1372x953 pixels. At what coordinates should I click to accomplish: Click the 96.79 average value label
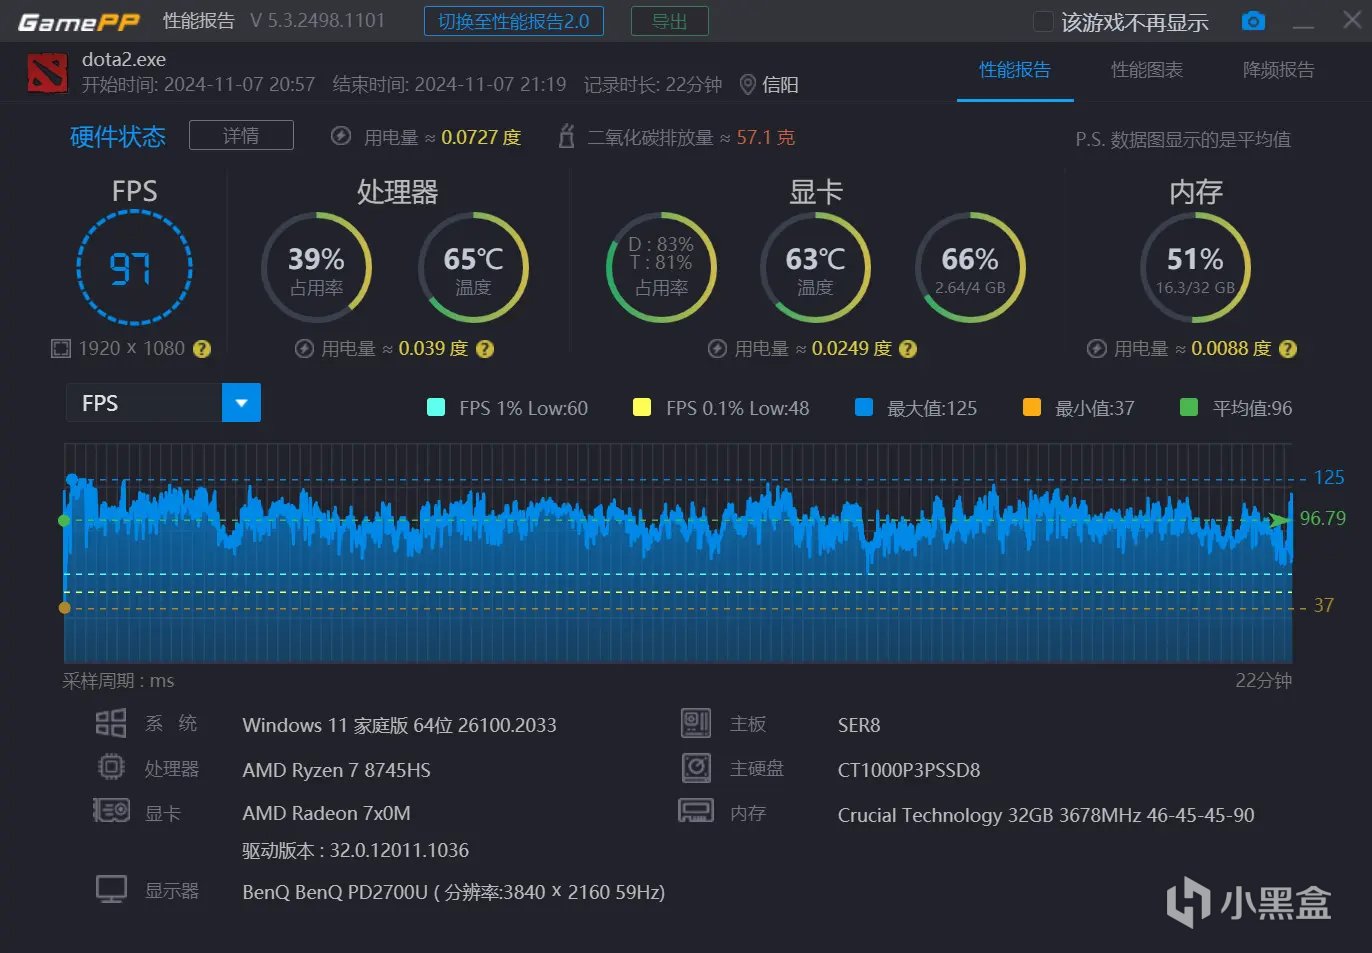pos(1323,518)
